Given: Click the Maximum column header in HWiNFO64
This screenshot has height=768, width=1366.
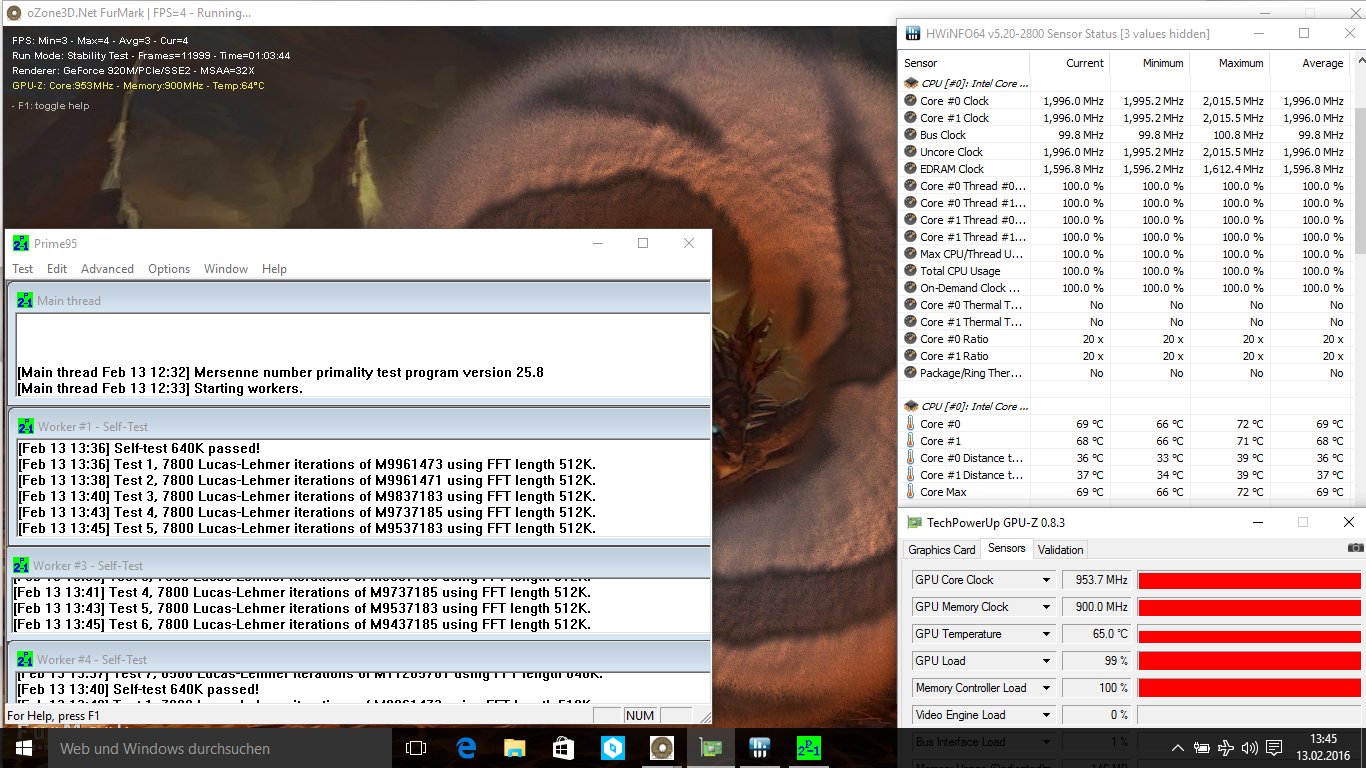Looking at the screenshot, I should click(1228, 63).
